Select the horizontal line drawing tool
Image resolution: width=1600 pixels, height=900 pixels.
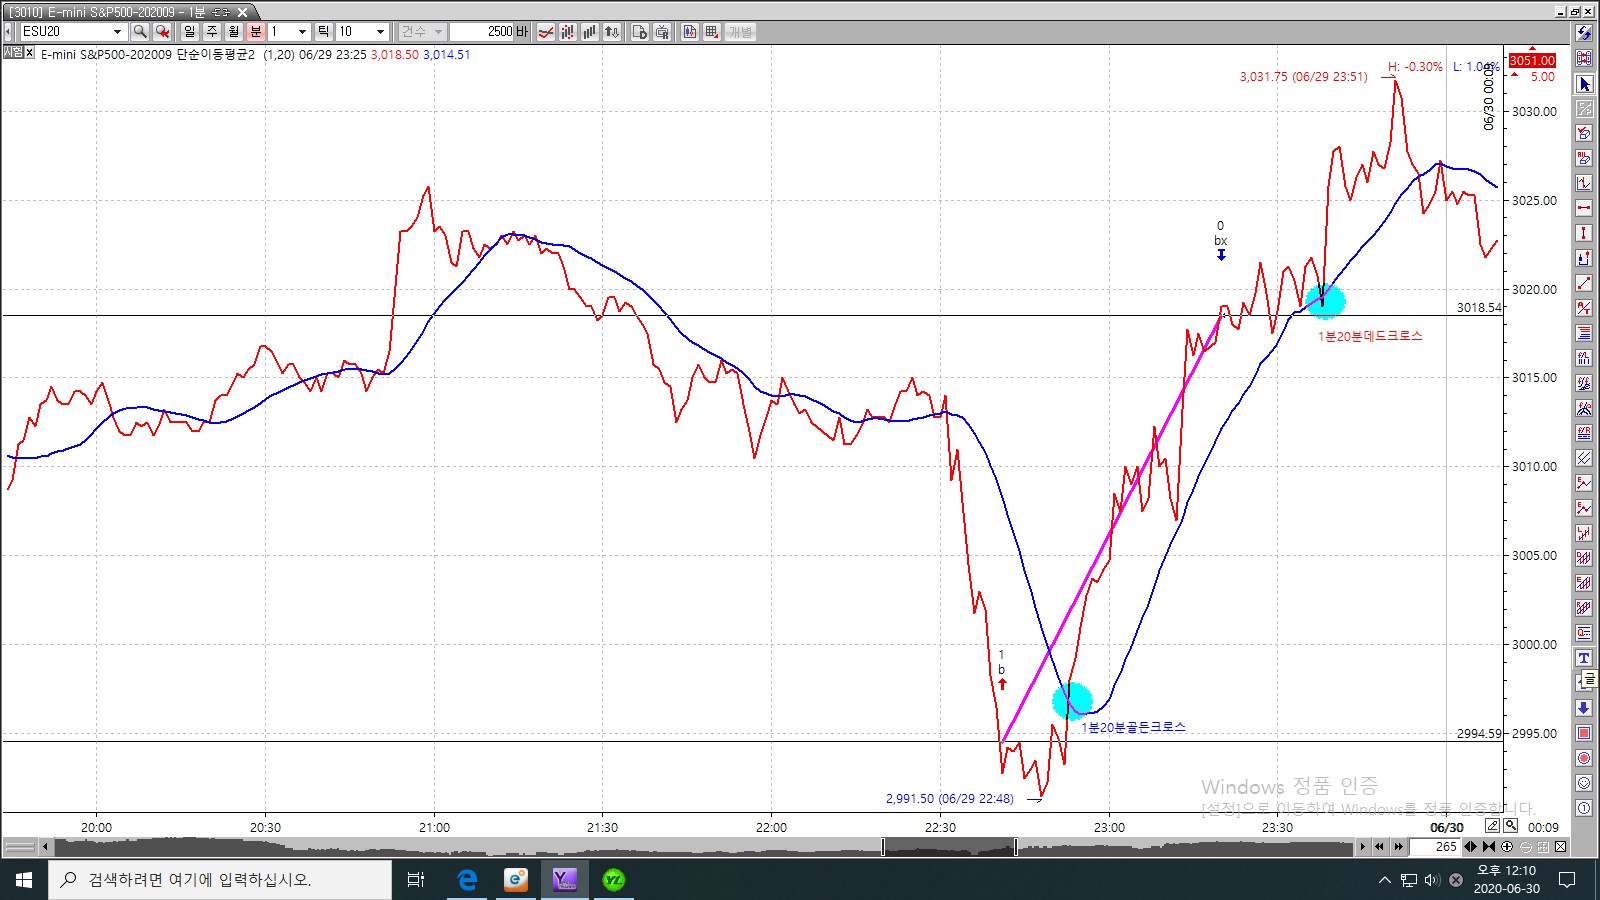click(x=1584, y=208)
